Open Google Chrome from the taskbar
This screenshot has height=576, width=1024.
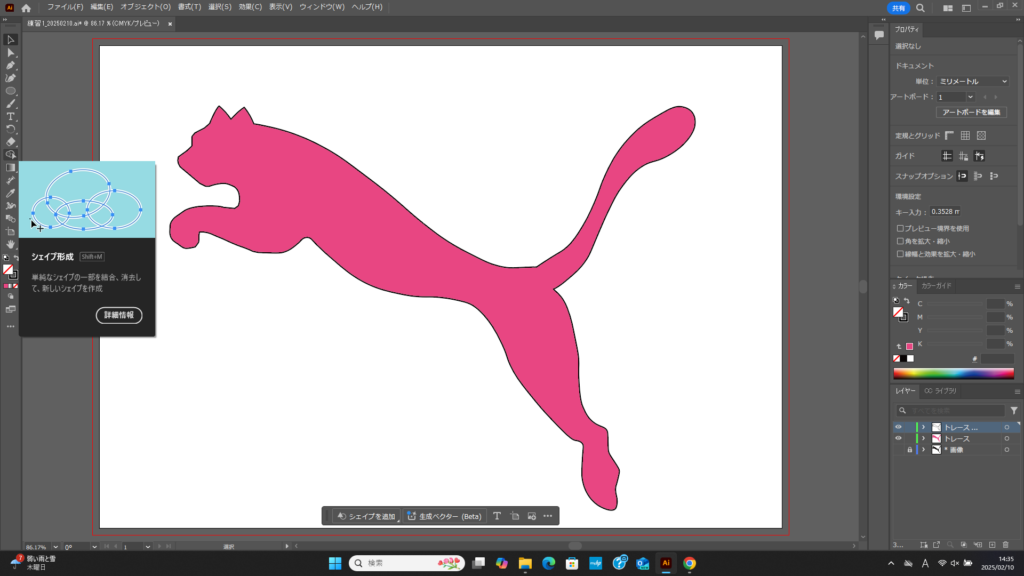point(689,563)
